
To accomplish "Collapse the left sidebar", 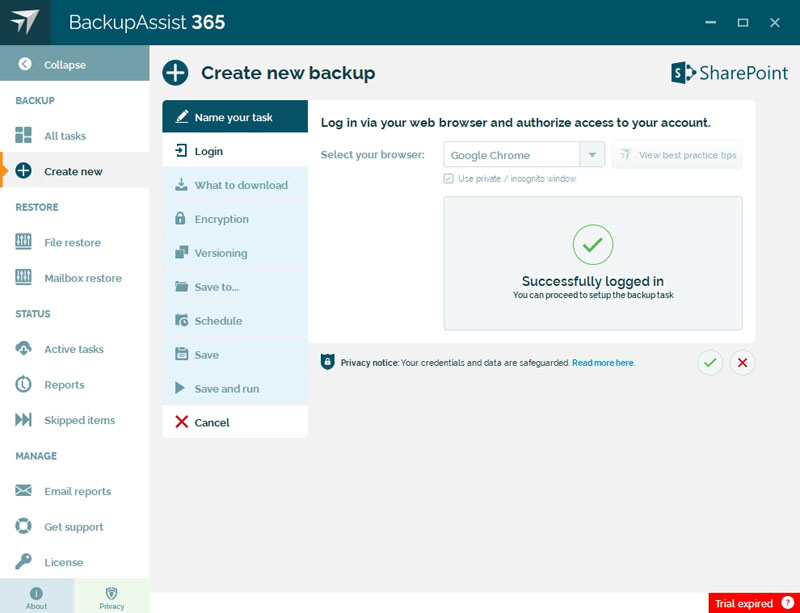I will (74, 64).
